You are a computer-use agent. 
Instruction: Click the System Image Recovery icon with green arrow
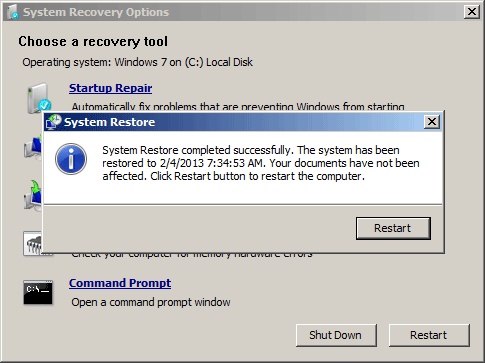(x=33, y=196)
